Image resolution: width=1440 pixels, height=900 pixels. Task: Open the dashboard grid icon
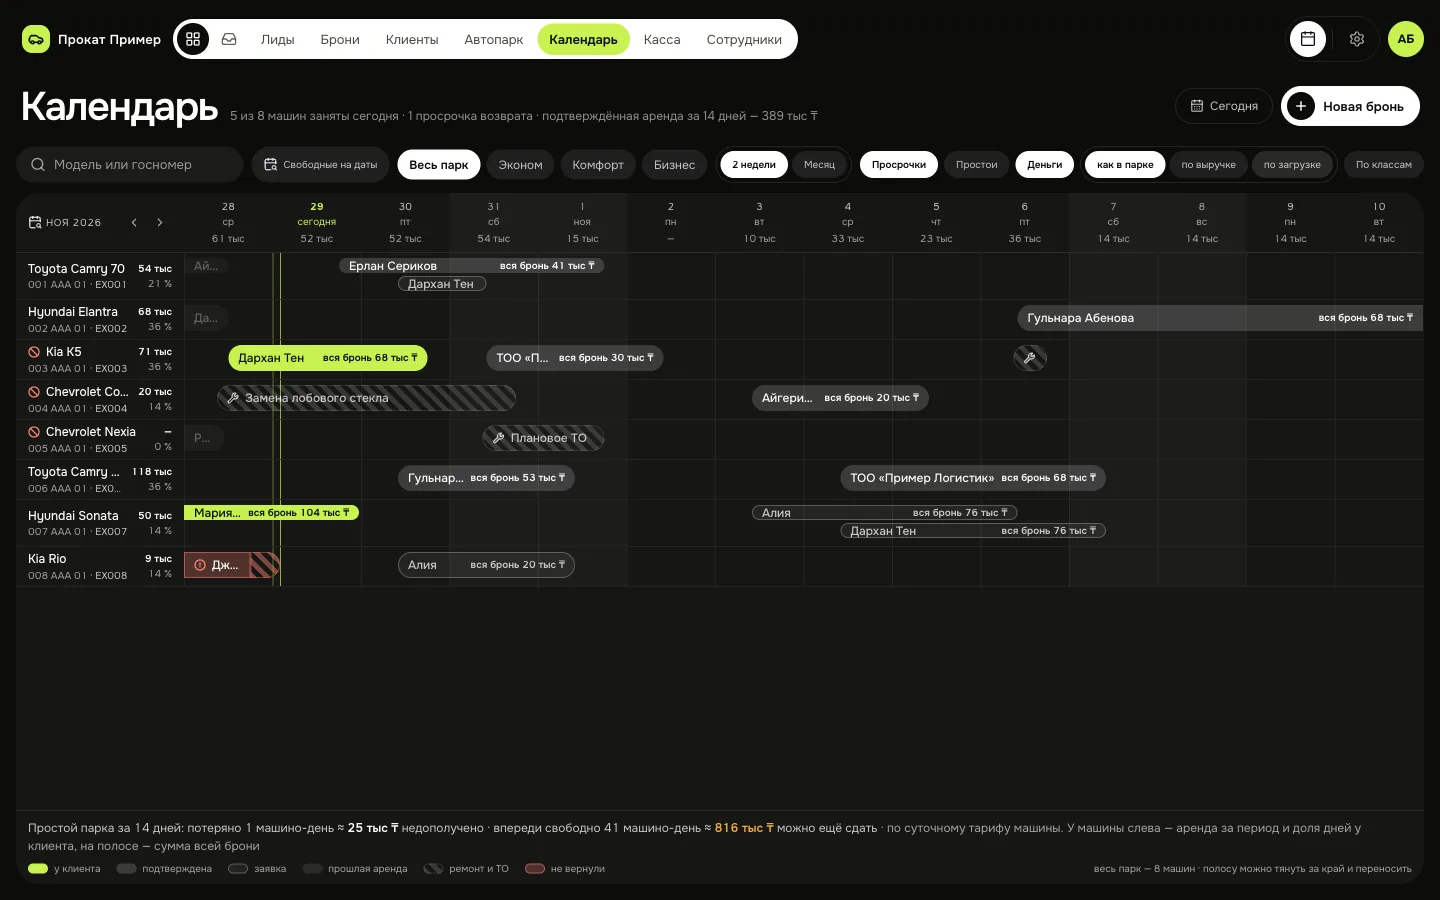tap(193, 39)
